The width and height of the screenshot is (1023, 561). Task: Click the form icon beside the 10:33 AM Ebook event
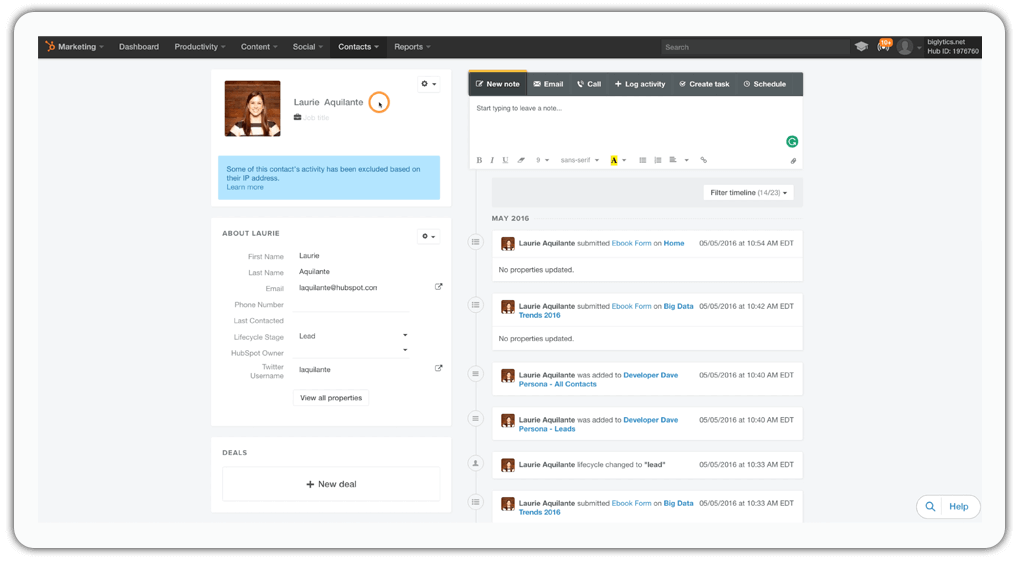[476, 502]
